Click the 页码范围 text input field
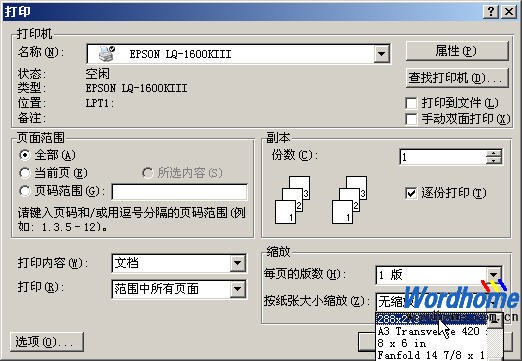The height and width of the screenshot is (361, 522). (179, 192)
